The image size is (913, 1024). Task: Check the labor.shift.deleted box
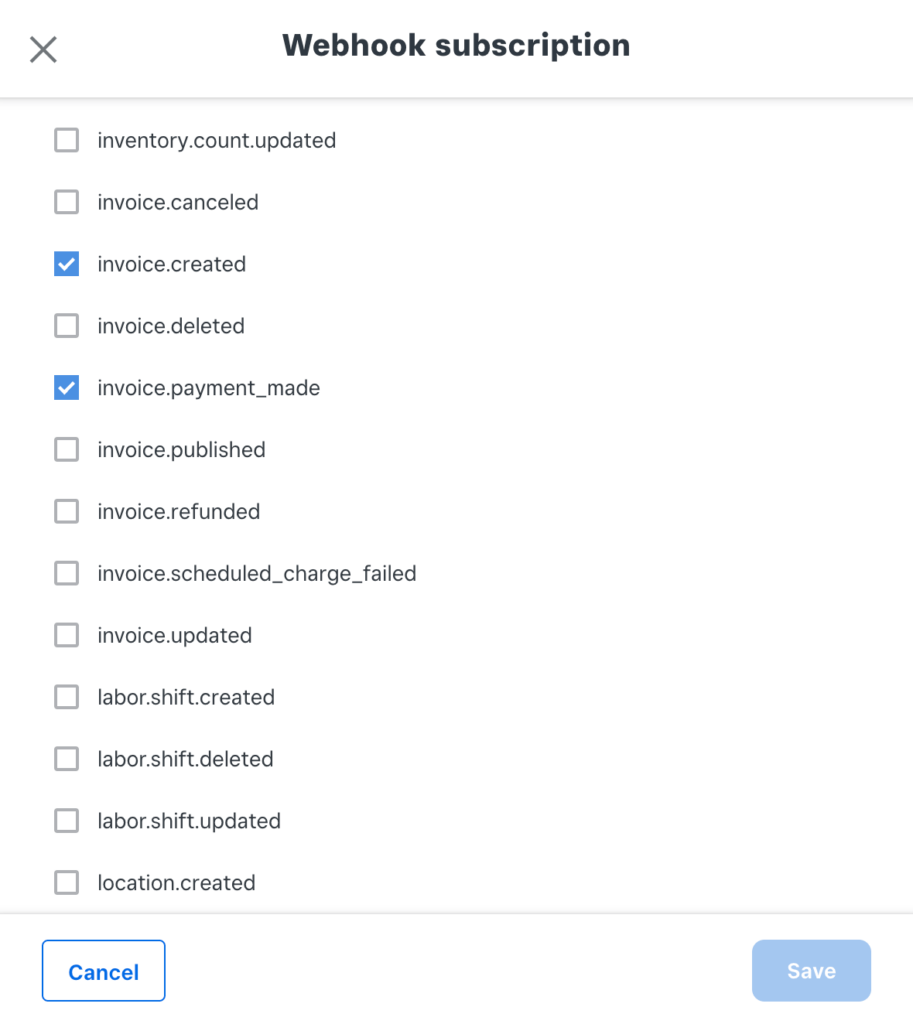pos(67,759)
